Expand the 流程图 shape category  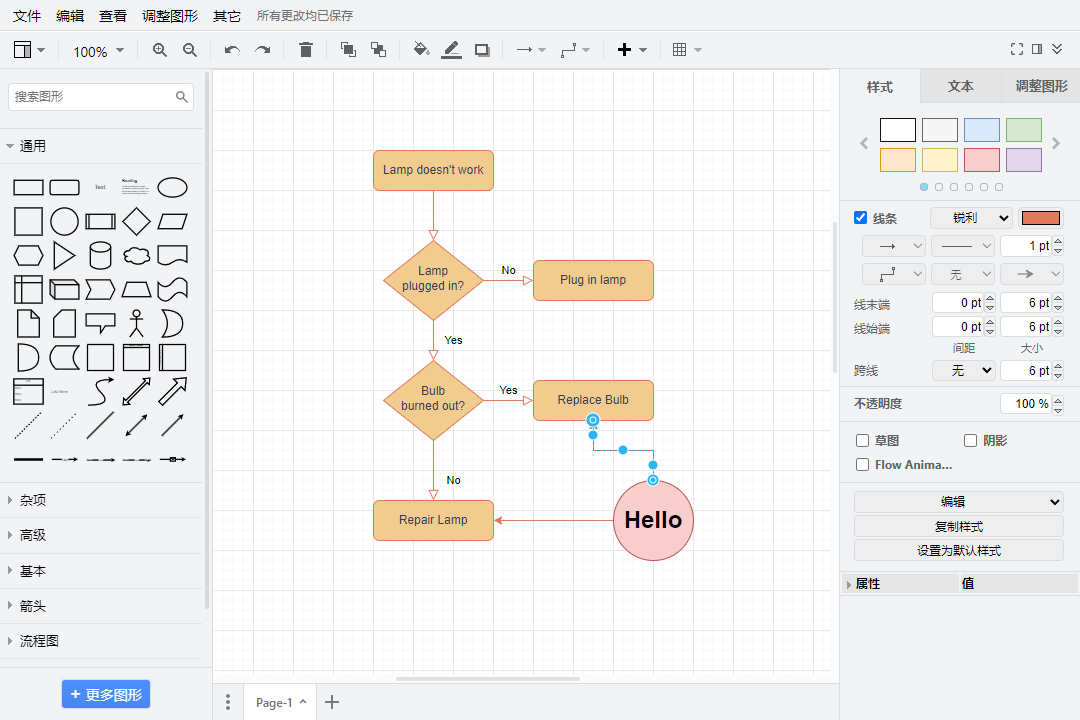pos(40,641)
